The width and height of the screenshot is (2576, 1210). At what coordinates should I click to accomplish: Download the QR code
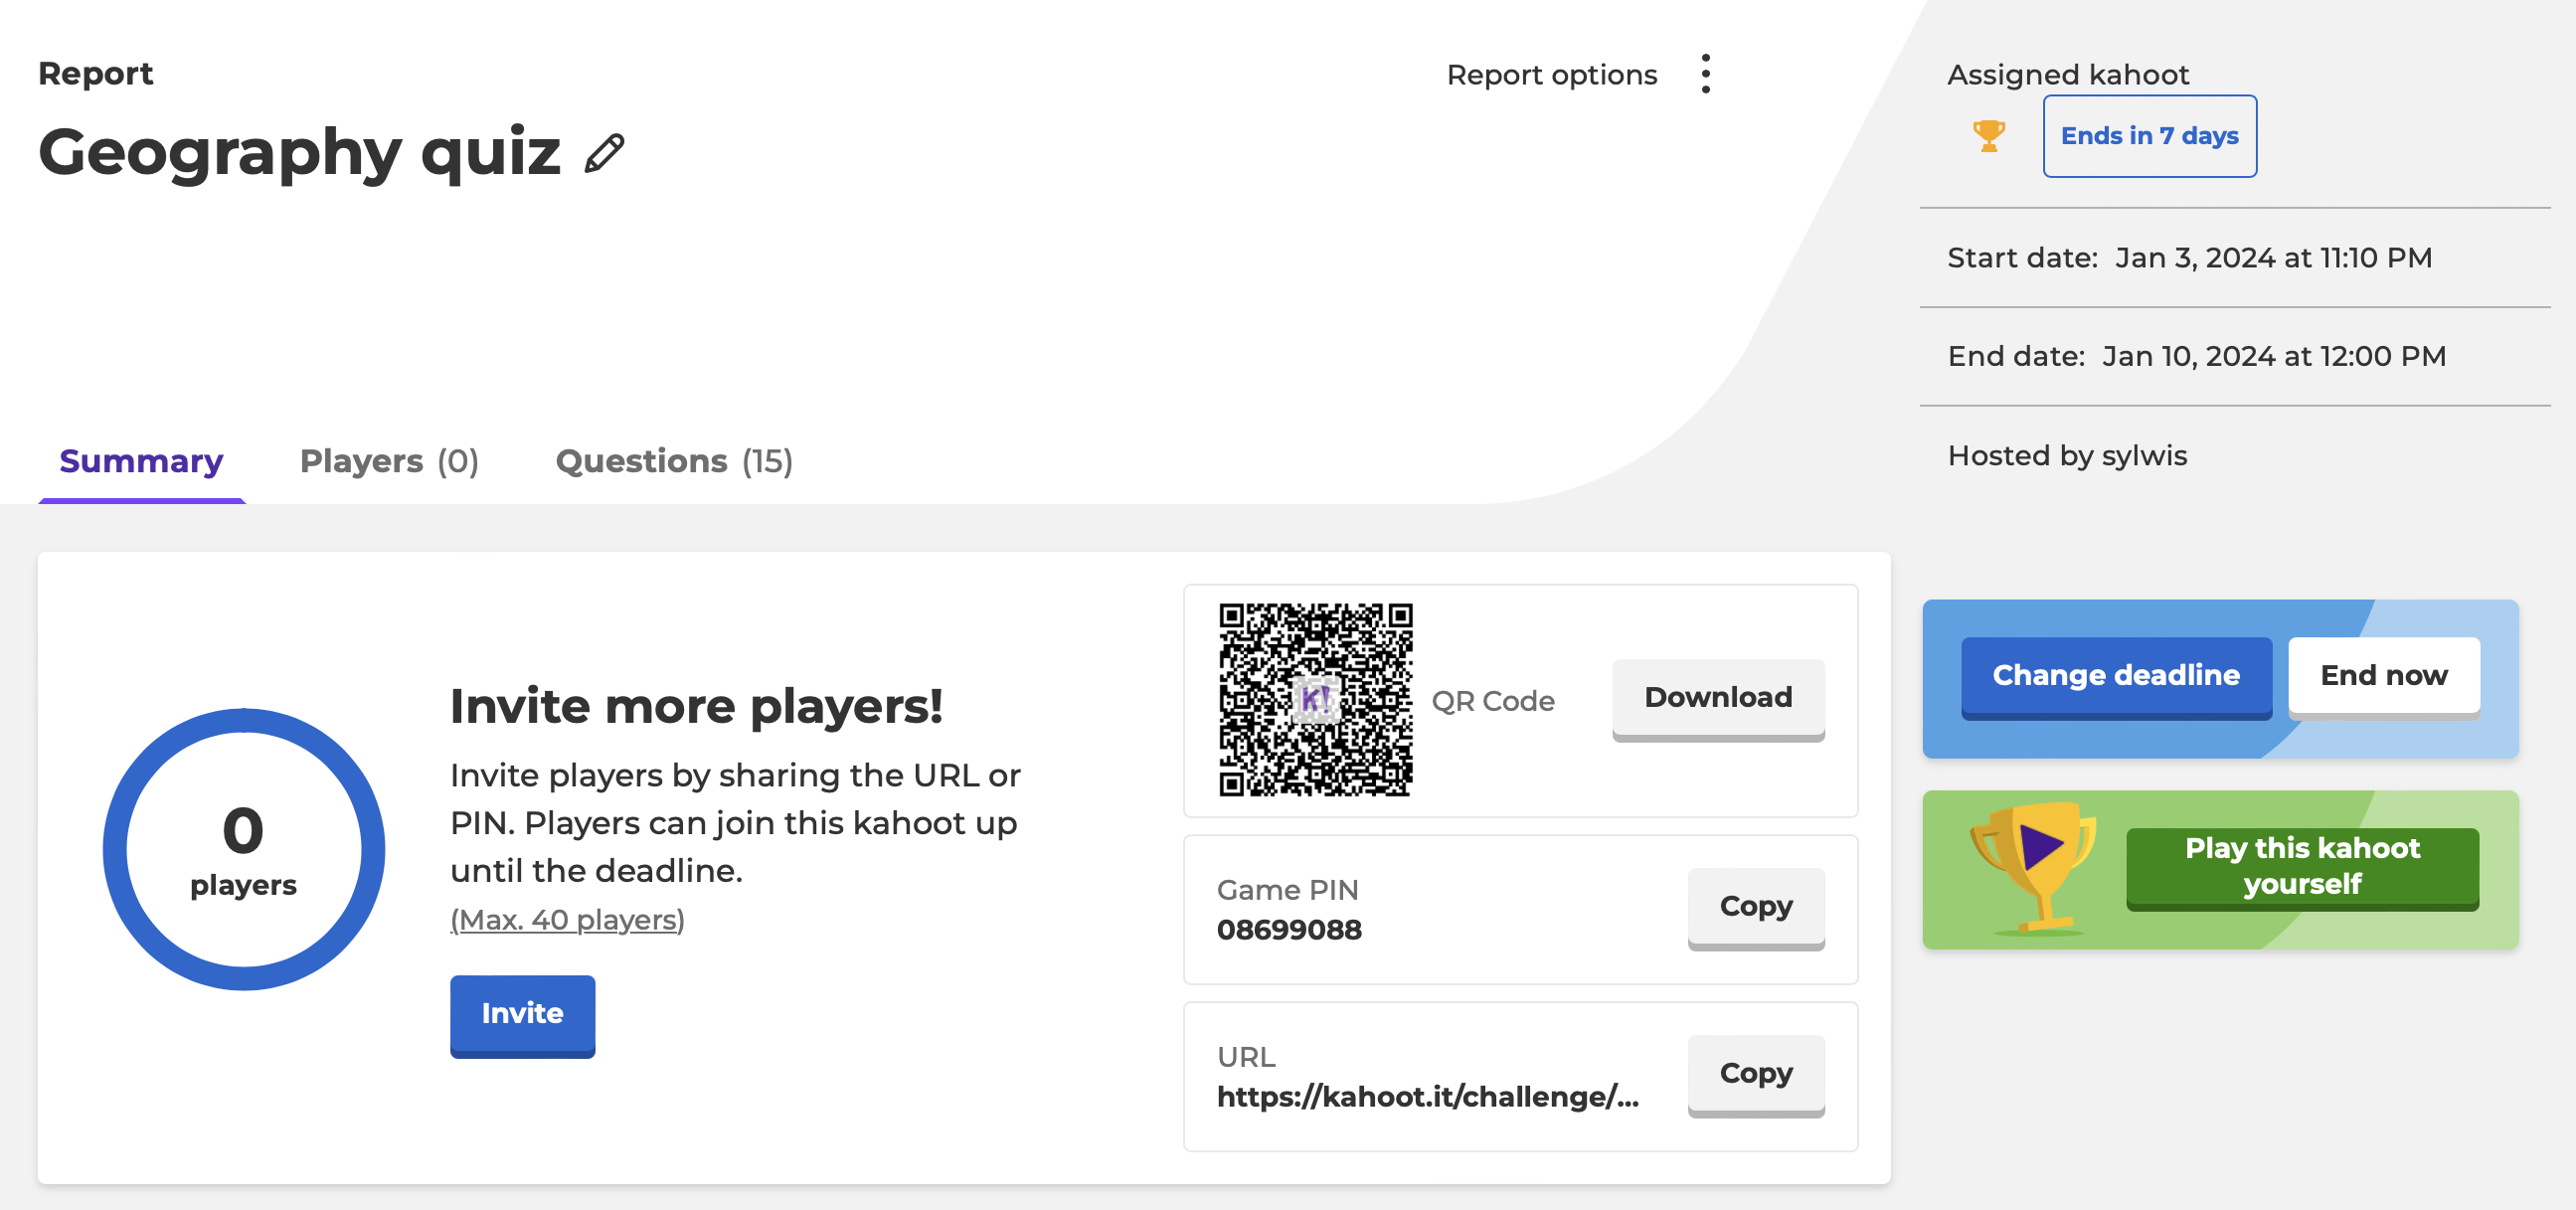tap(1717, 697)
